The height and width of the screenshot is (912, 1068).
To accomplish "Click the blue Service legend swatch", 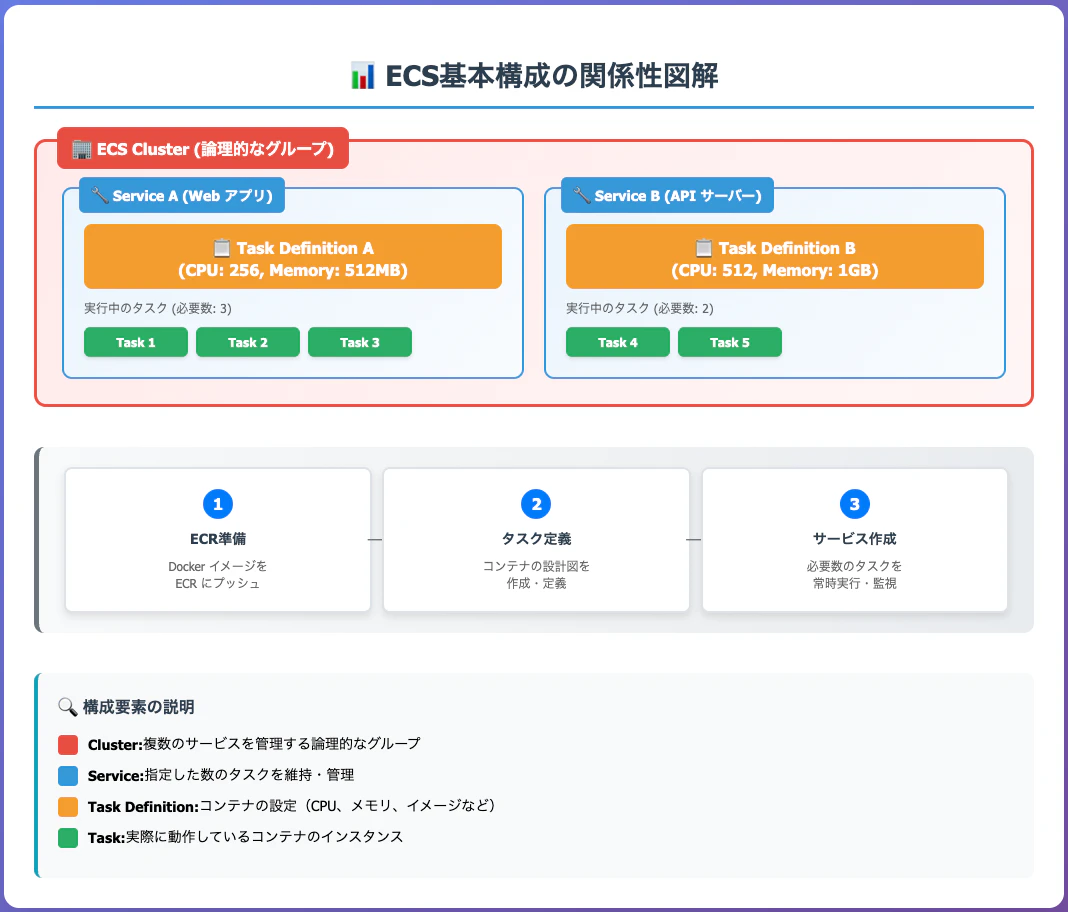I will (x=68, y=776).
